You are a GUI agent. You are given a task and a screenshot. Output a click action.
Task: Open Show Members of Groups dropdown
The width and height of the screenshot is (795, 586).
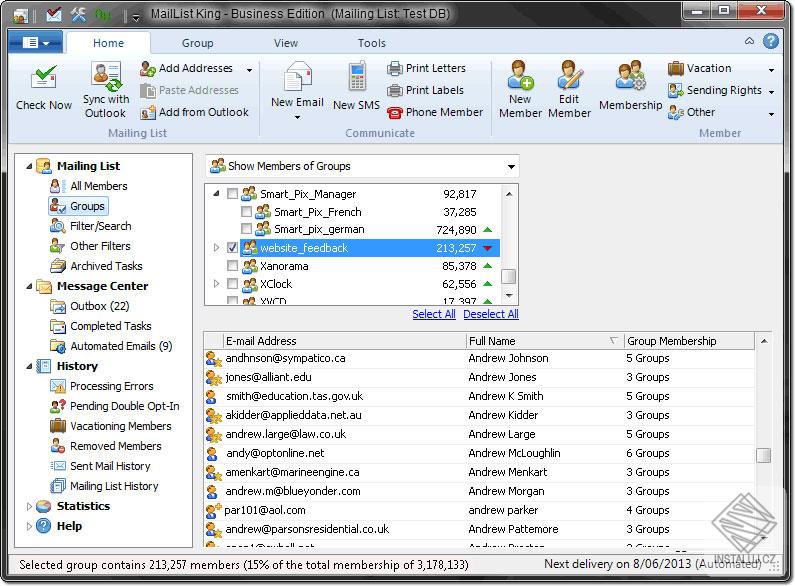[x=362, y=166]
